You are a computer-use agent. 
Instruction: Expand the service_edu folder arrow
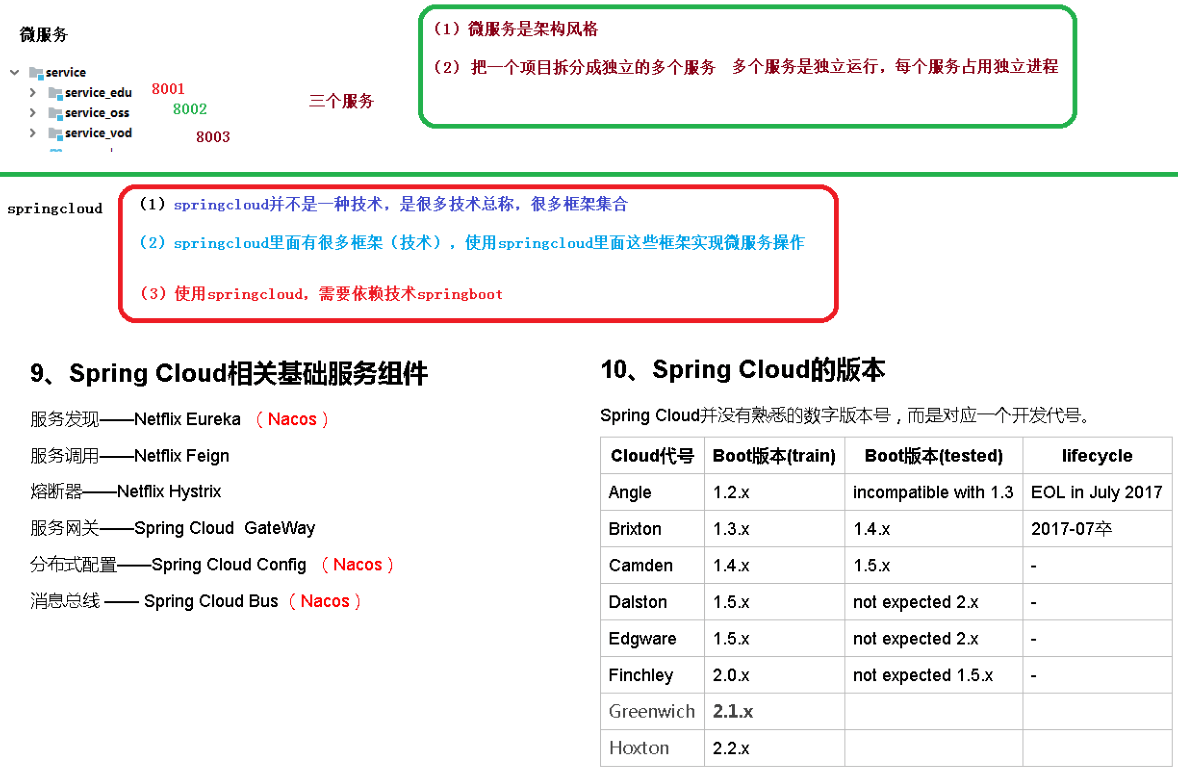pyautogui.click(x=32, y=92)
